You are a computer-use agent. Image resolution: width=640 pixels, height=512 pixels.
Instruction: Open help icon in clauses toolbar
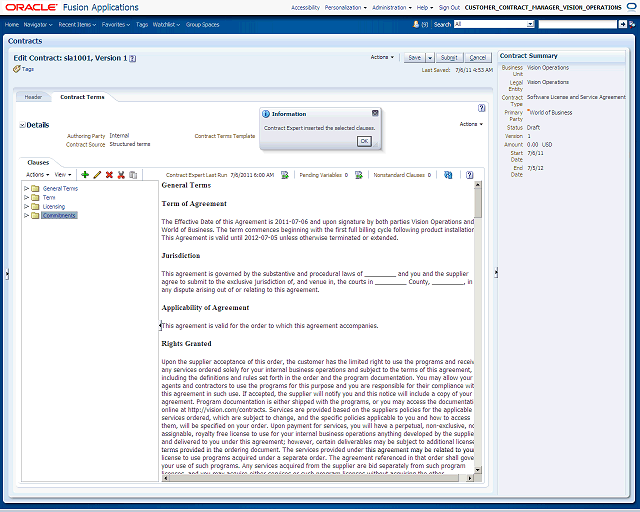[470, 175]
